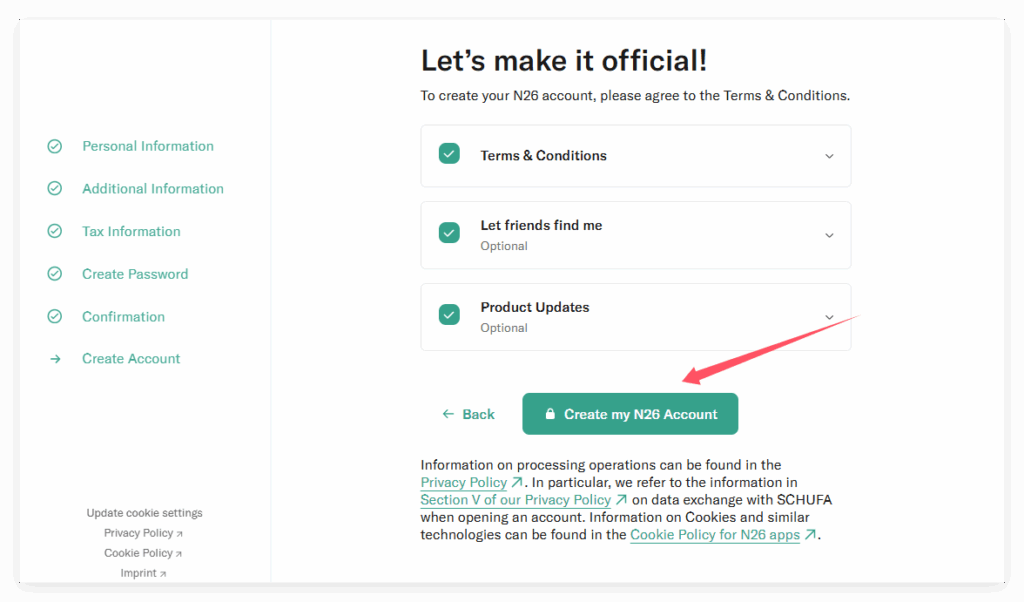Disable the Product Updates checkbox
Image resolution: width=1024 pixels, height=602 pixels.
(449, 314)
